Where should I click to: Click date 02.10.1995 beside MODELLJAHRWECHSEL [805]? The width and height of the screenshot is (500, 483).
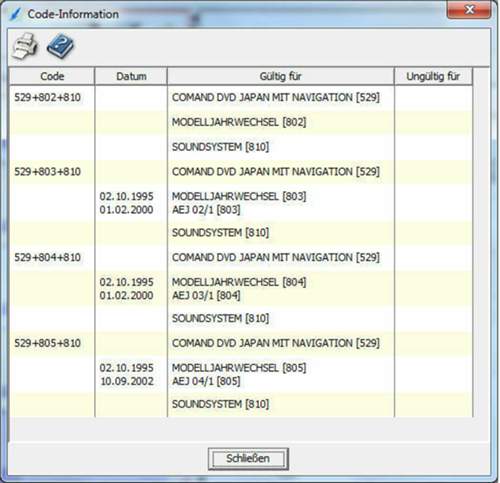(x=127, y=368)
